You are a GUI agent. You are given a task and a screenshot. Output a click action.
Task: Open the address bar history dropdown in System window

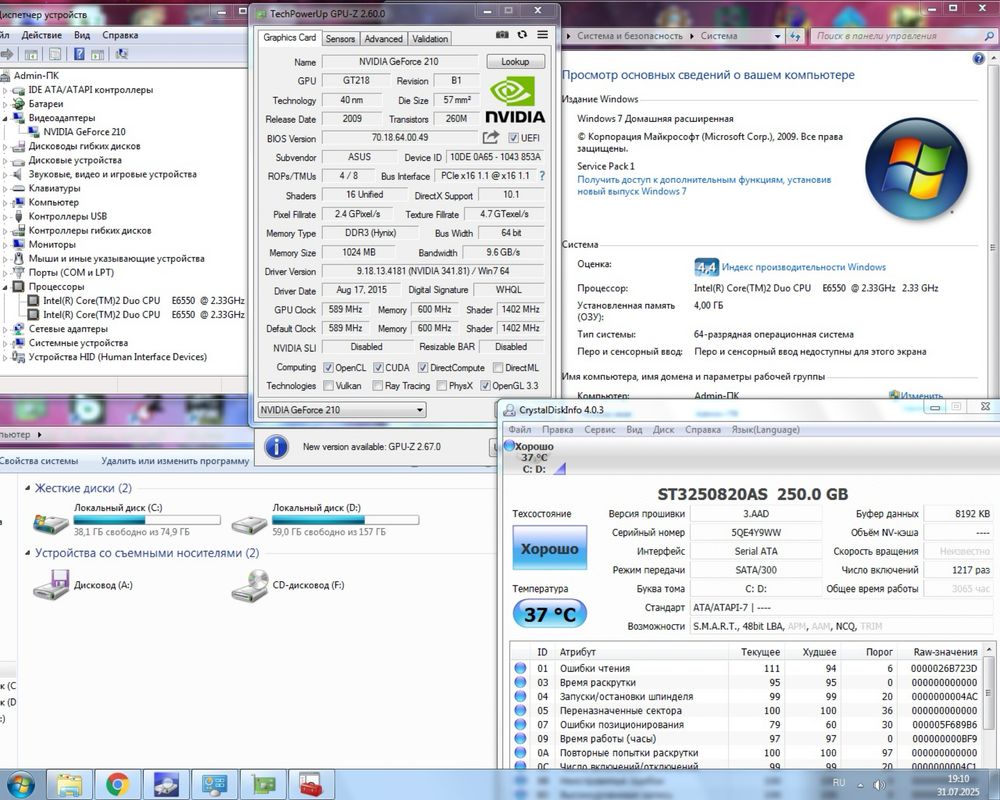(x=777, y=36)
